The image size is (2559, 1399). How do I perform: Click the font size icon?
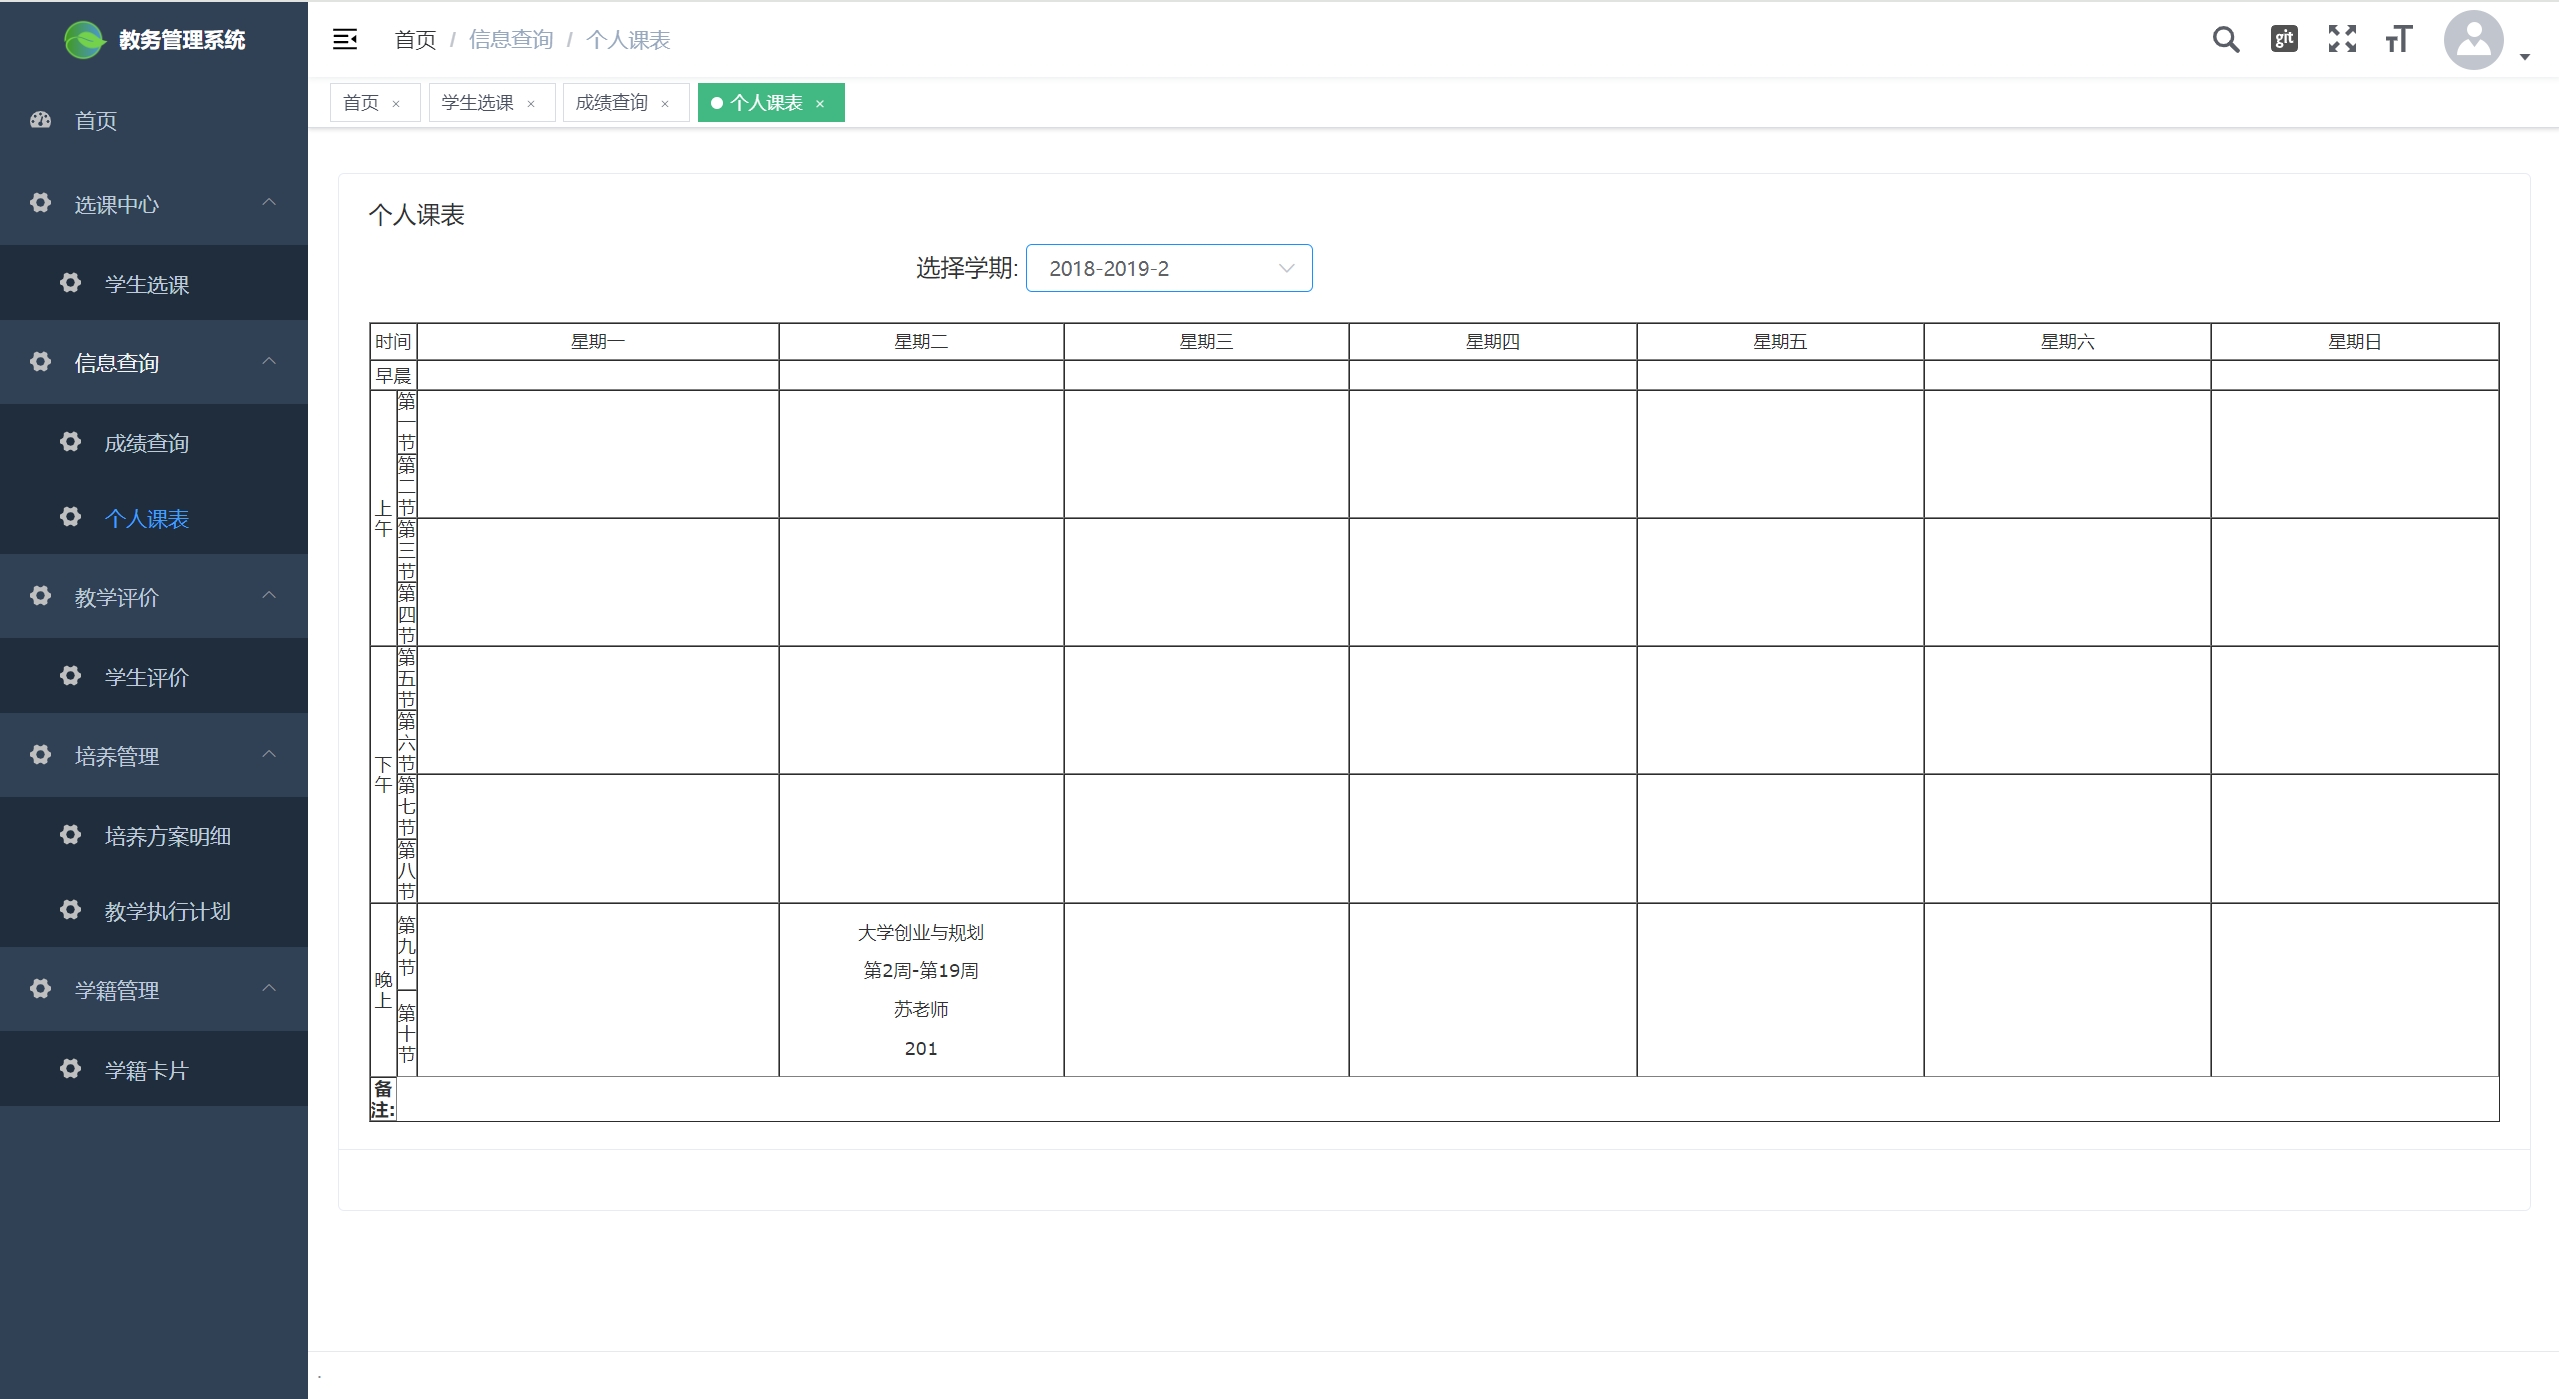coord(2398,40)
